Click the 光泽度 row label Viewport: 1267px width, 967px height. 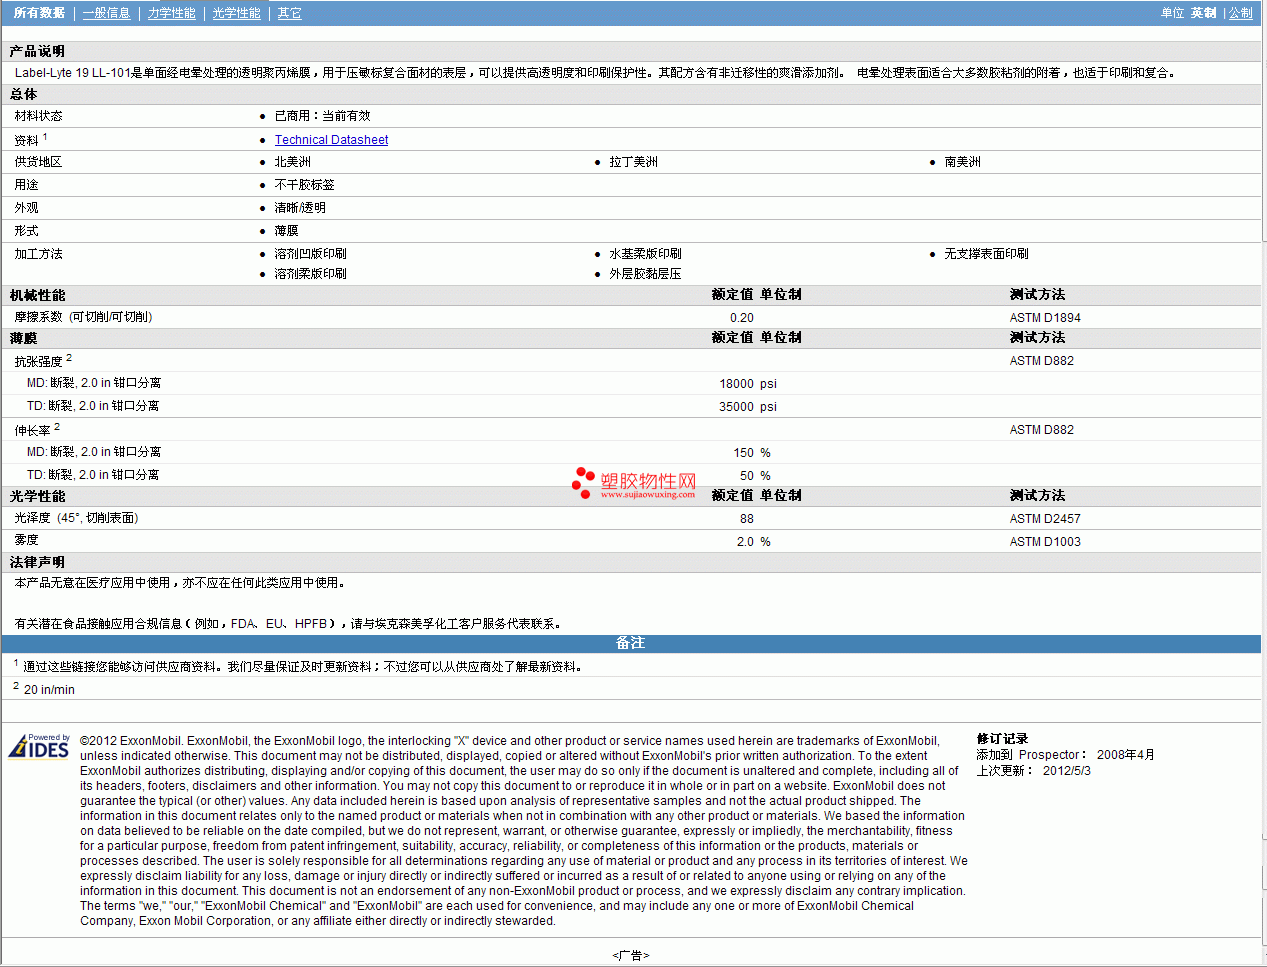[x=76, y=518]
